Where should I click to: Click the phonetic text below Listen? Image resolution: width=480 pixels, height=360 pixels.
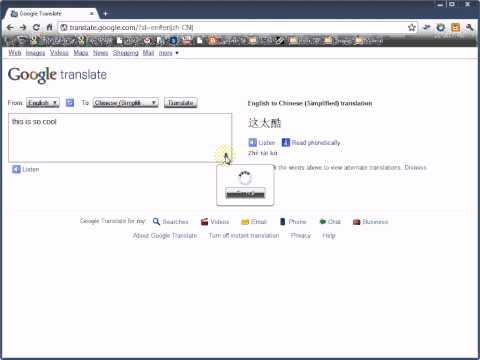(263, 153)
